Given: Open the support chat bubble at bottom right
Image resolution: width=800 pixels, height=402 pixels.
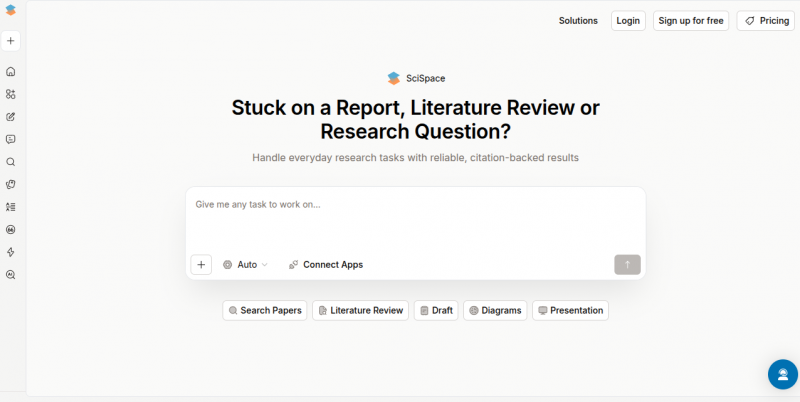Looking at the screenshot, I should [782, 374].
